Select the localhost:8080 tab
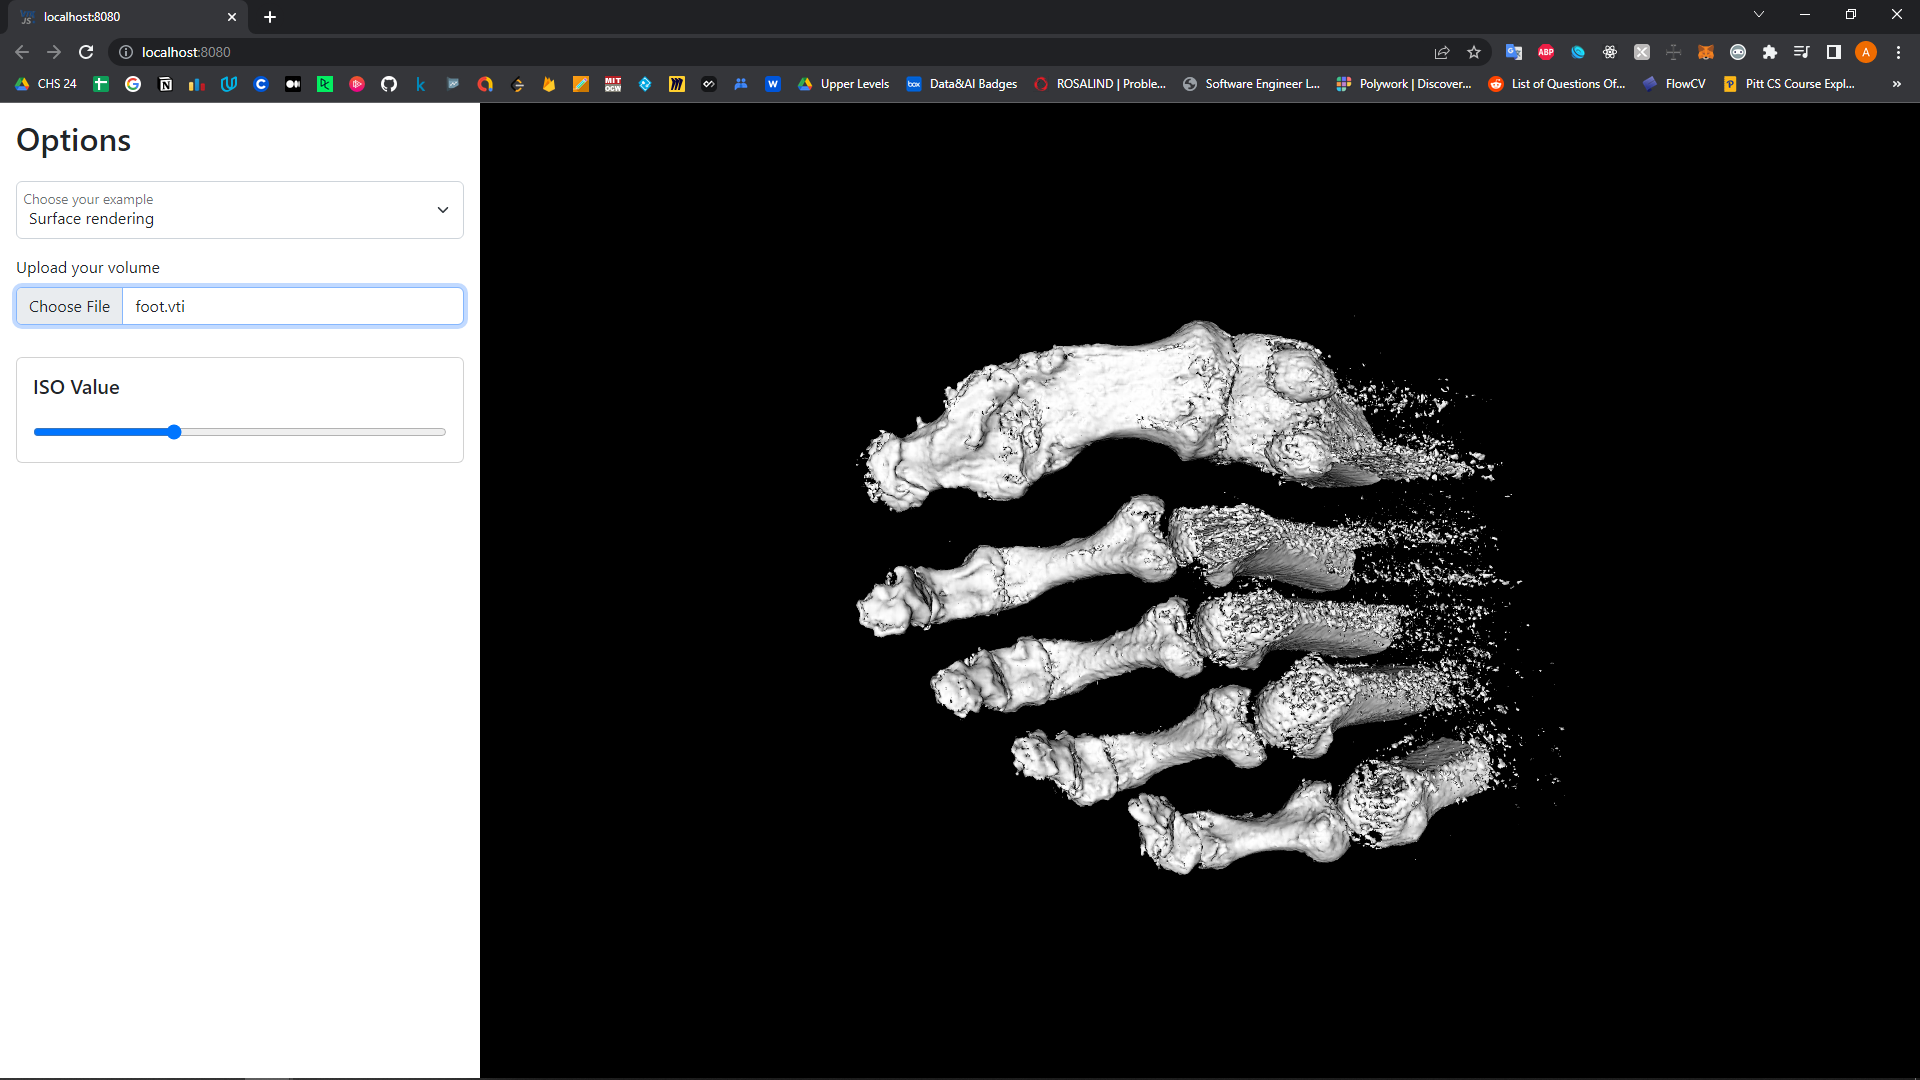The image size is (1920, 1080). click(120, 17)
